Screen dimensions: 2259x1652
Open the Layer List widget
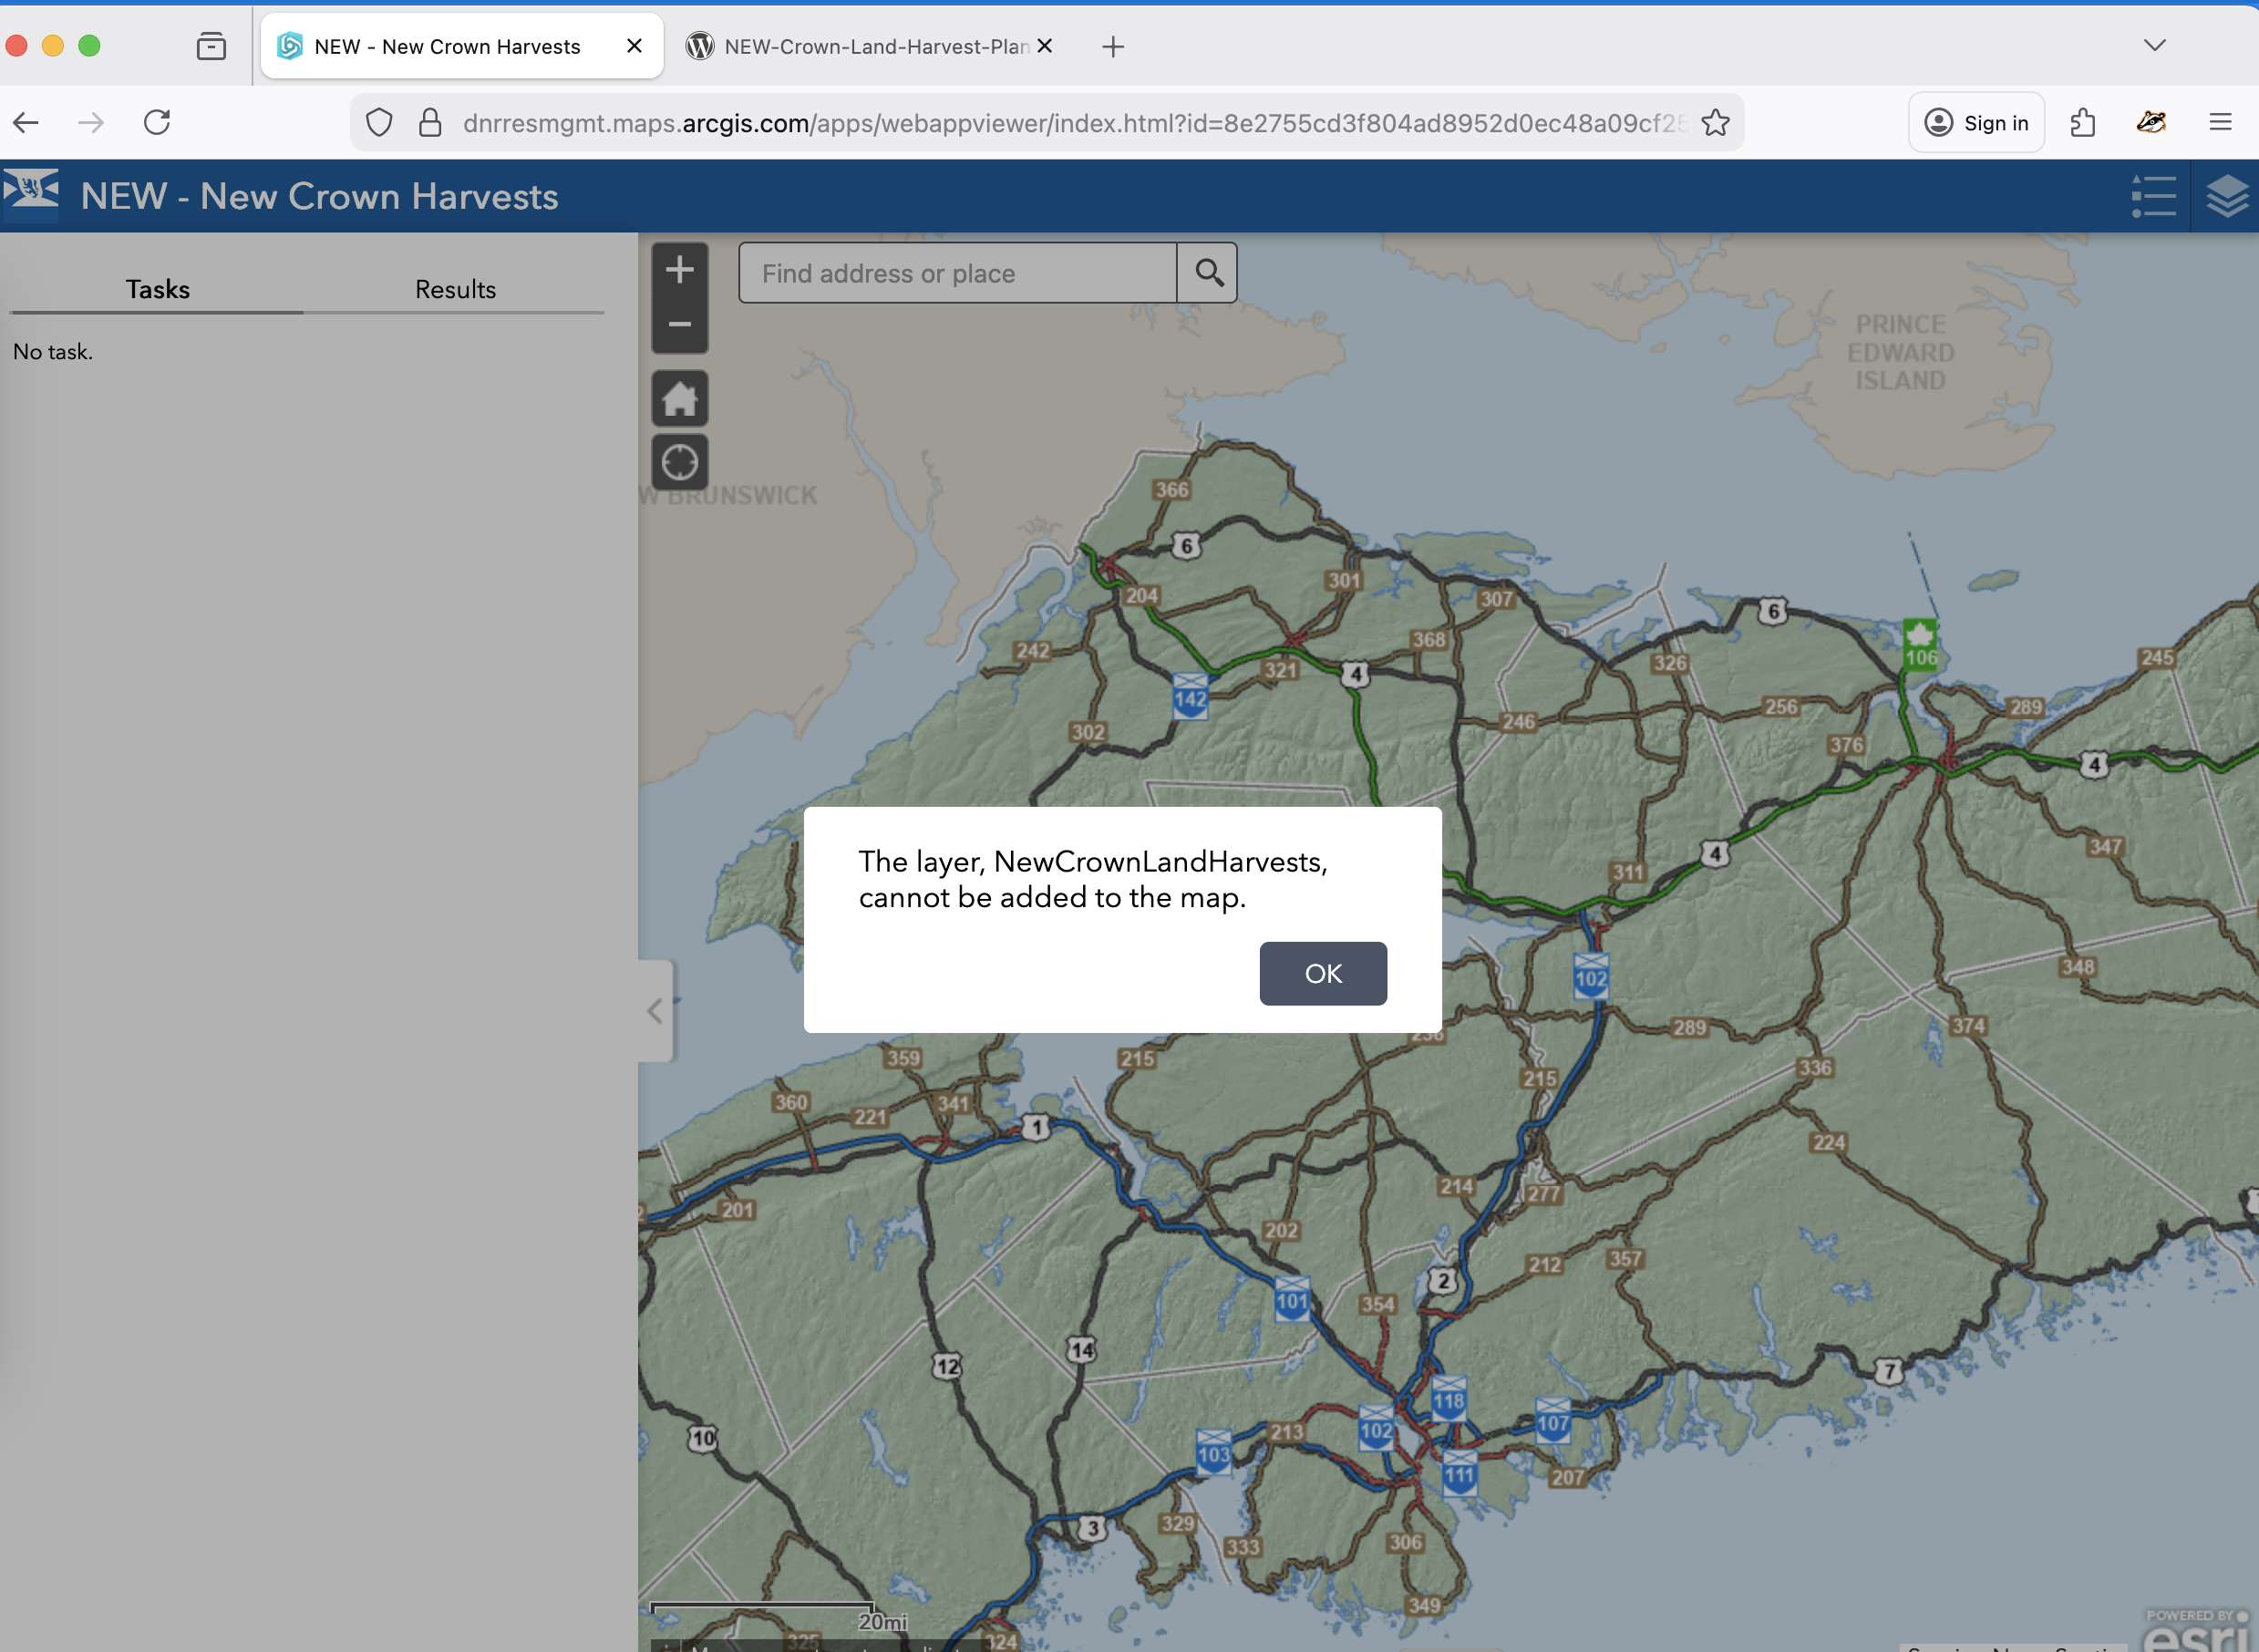click(2226, 197)
